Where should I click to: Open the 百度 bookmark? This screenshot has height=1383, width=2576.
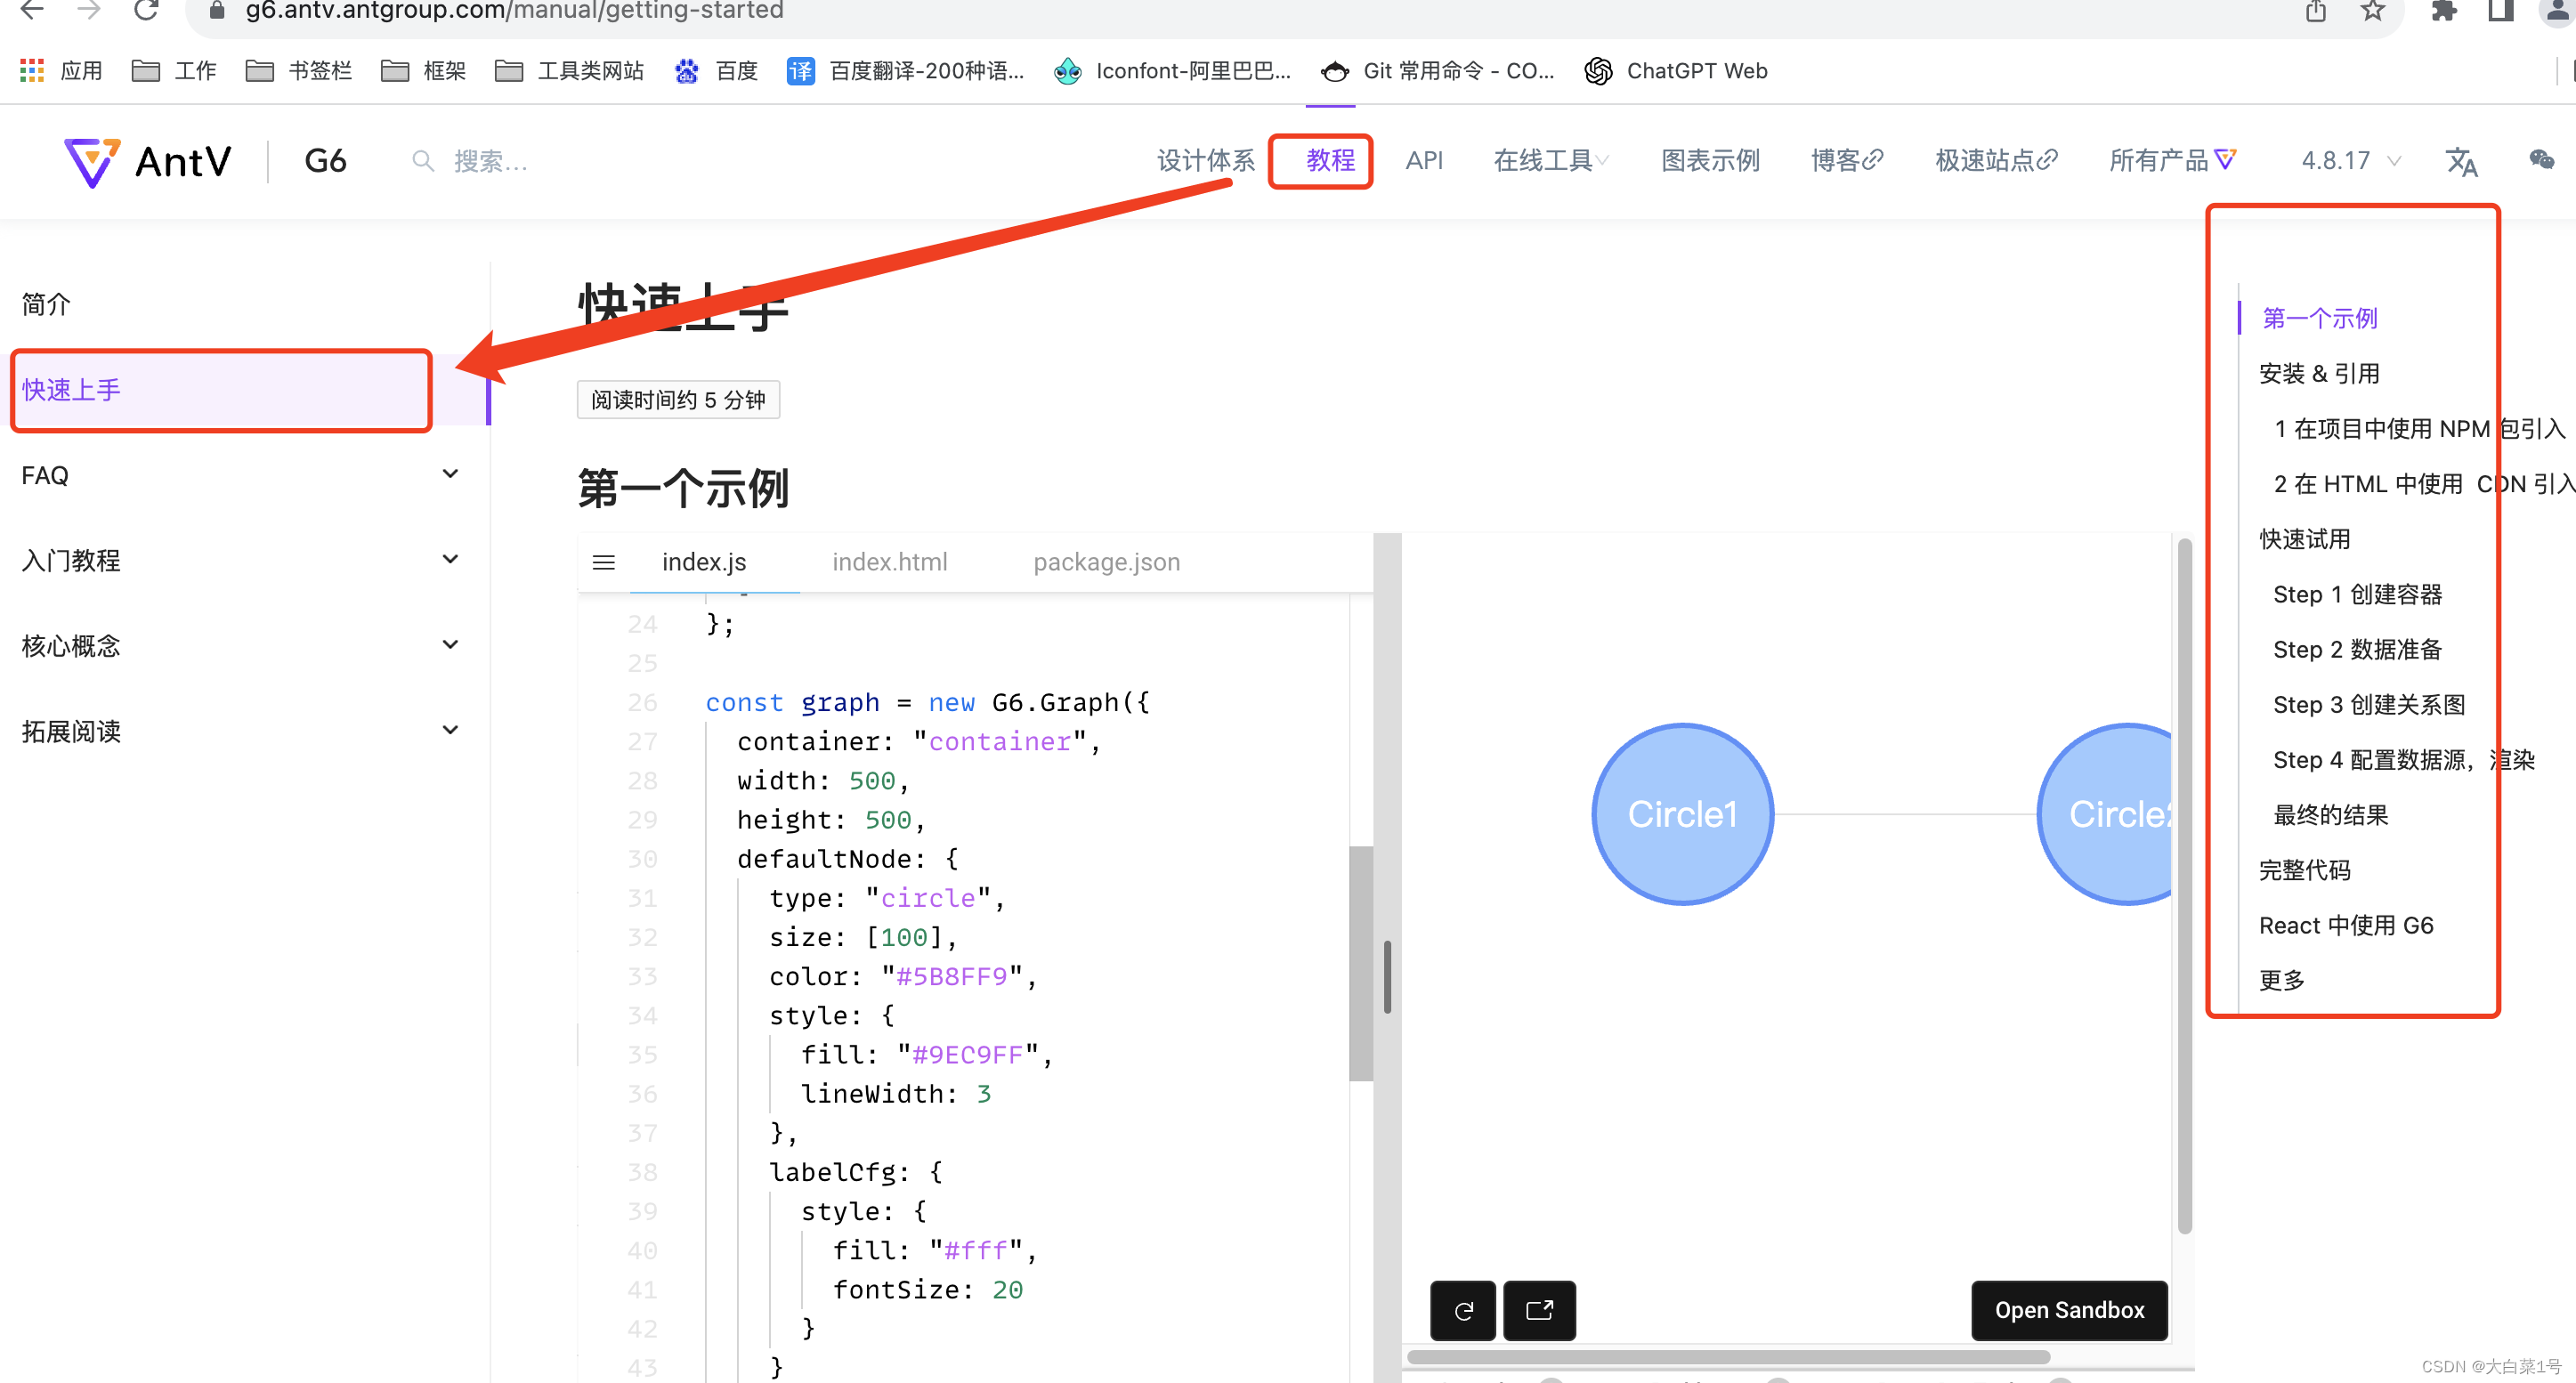point(716,71)
